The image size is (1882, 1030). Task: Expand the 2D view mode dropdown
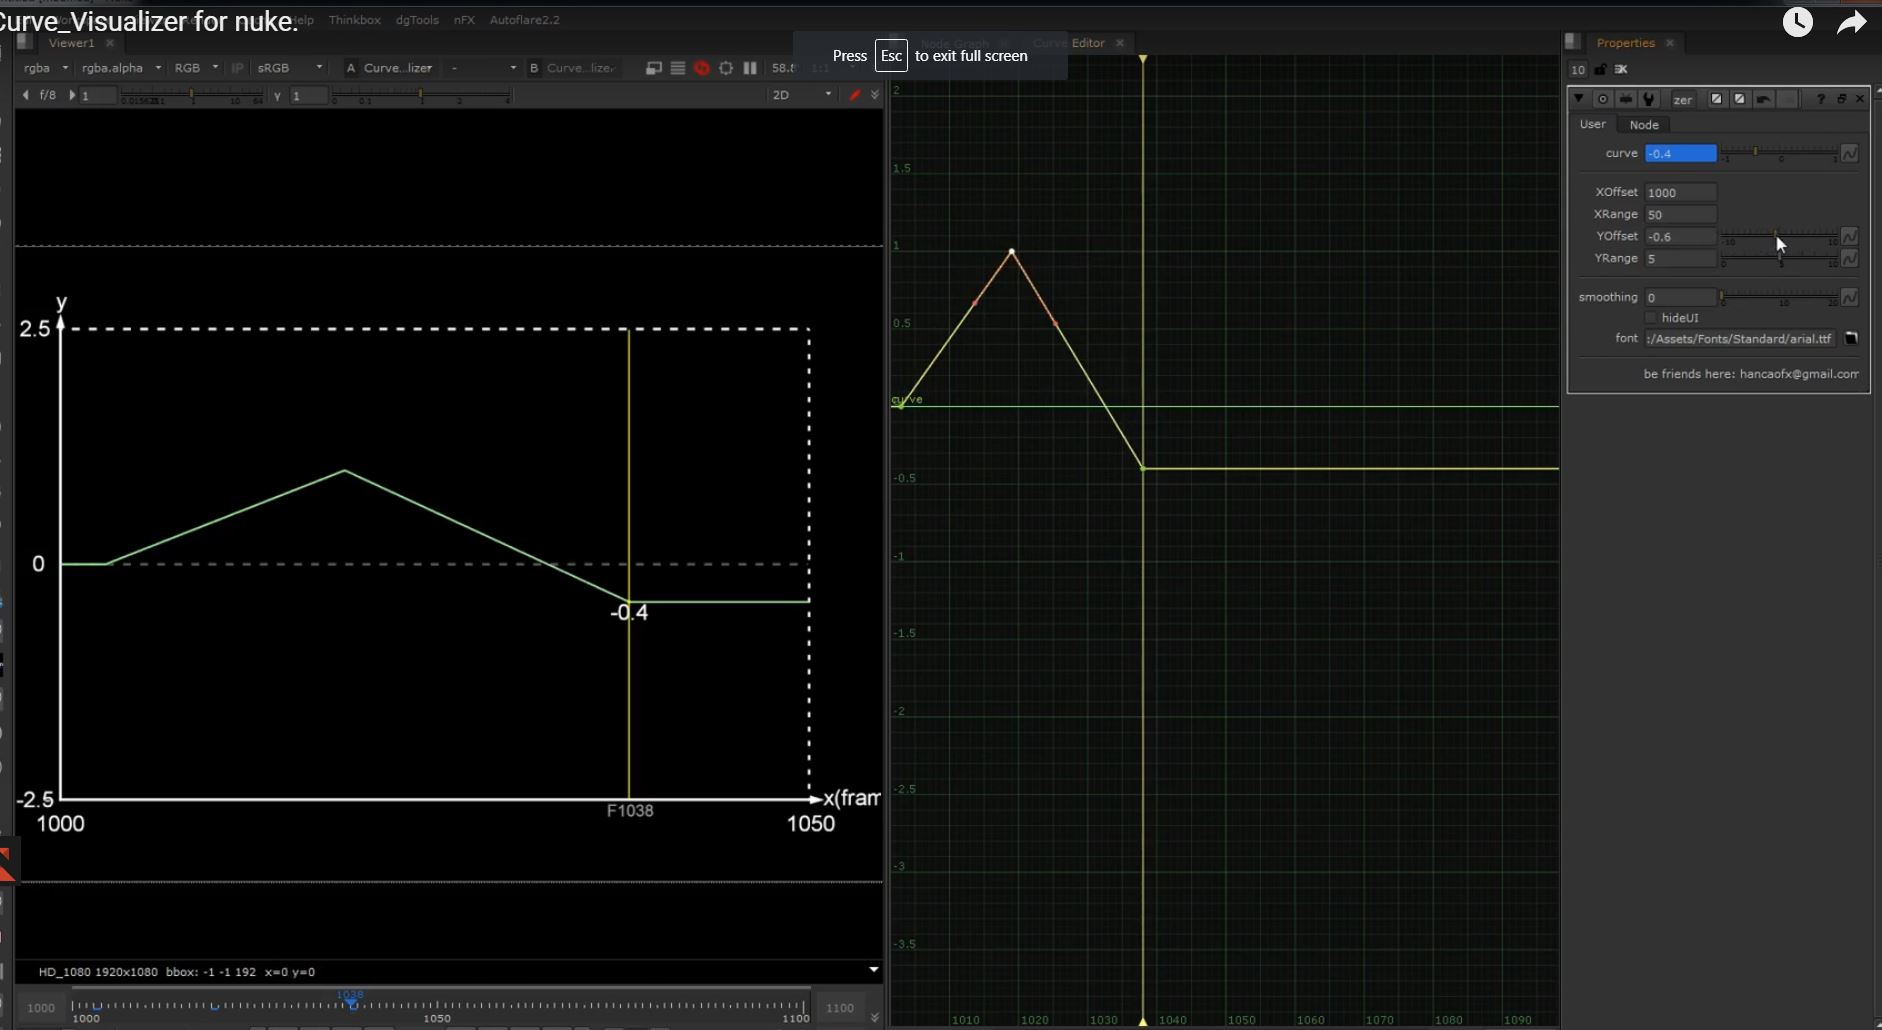pyautogui.click(x=801, y=95)
